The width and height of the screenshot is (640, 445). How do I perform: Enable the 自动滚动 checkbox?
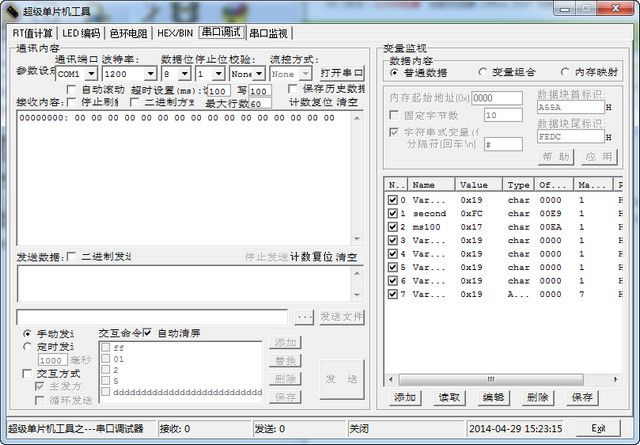[71, 89]
